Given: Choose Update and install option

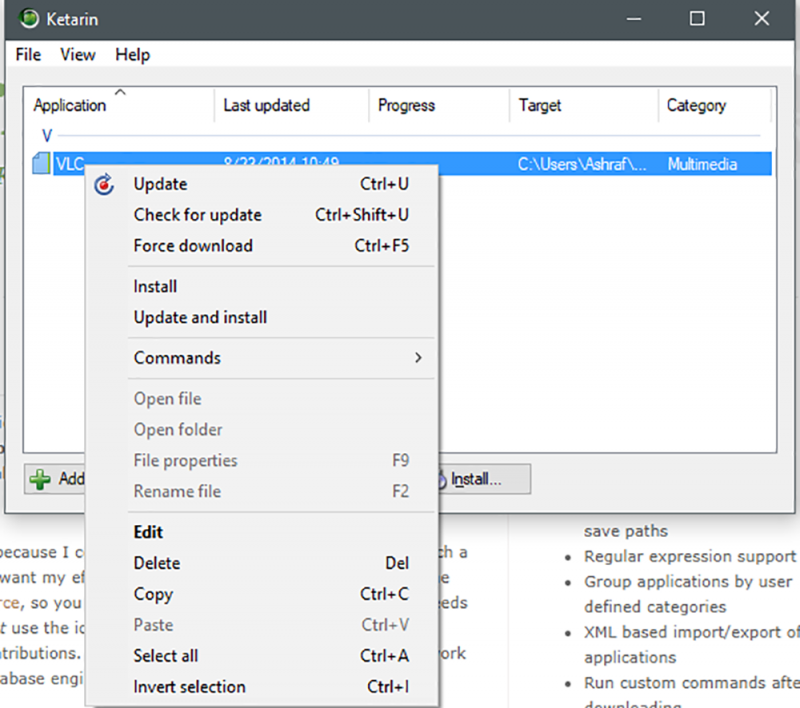Looking at the screenshot, I should coord(200,318).
